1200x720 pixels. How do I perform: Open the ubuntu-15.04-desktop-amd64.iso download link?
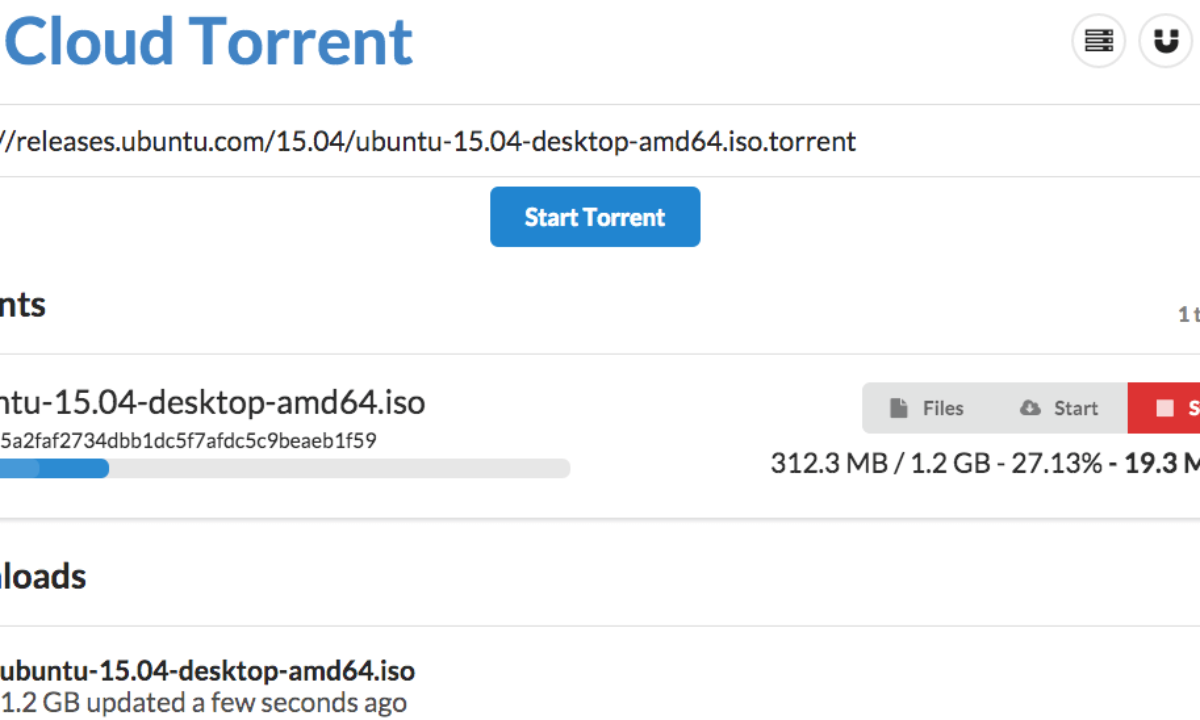[x=208, y=670]
